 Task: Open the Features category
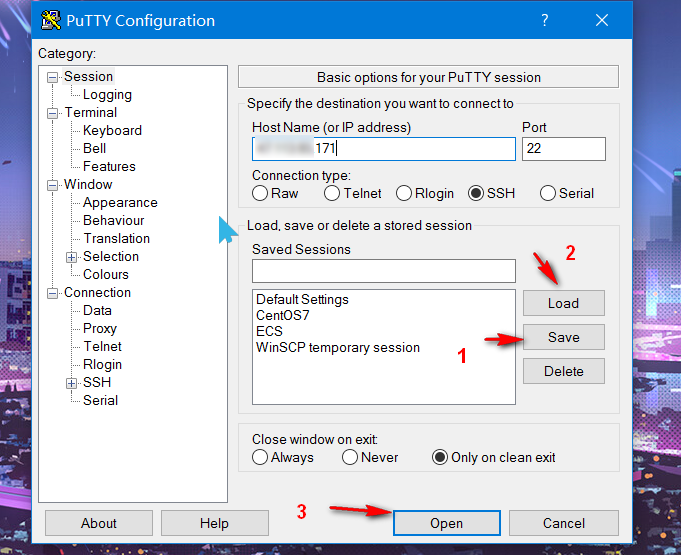[x=109, y=166]
